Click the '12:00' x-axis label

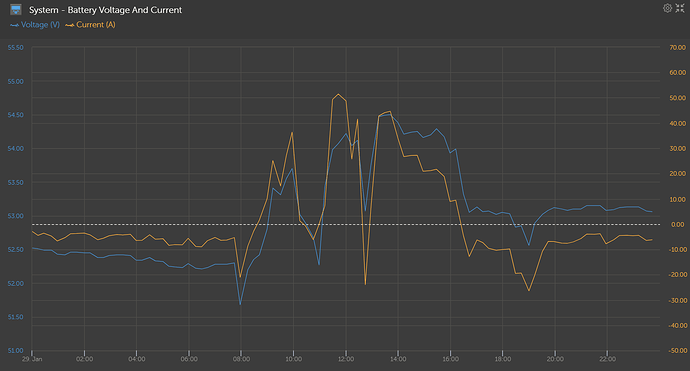click(346, 359)
